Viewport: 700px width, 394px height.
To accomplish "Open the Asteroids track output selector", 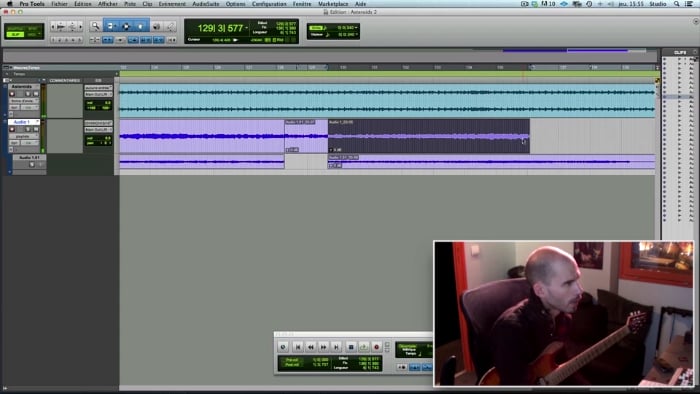I will (x=98, y=94).
